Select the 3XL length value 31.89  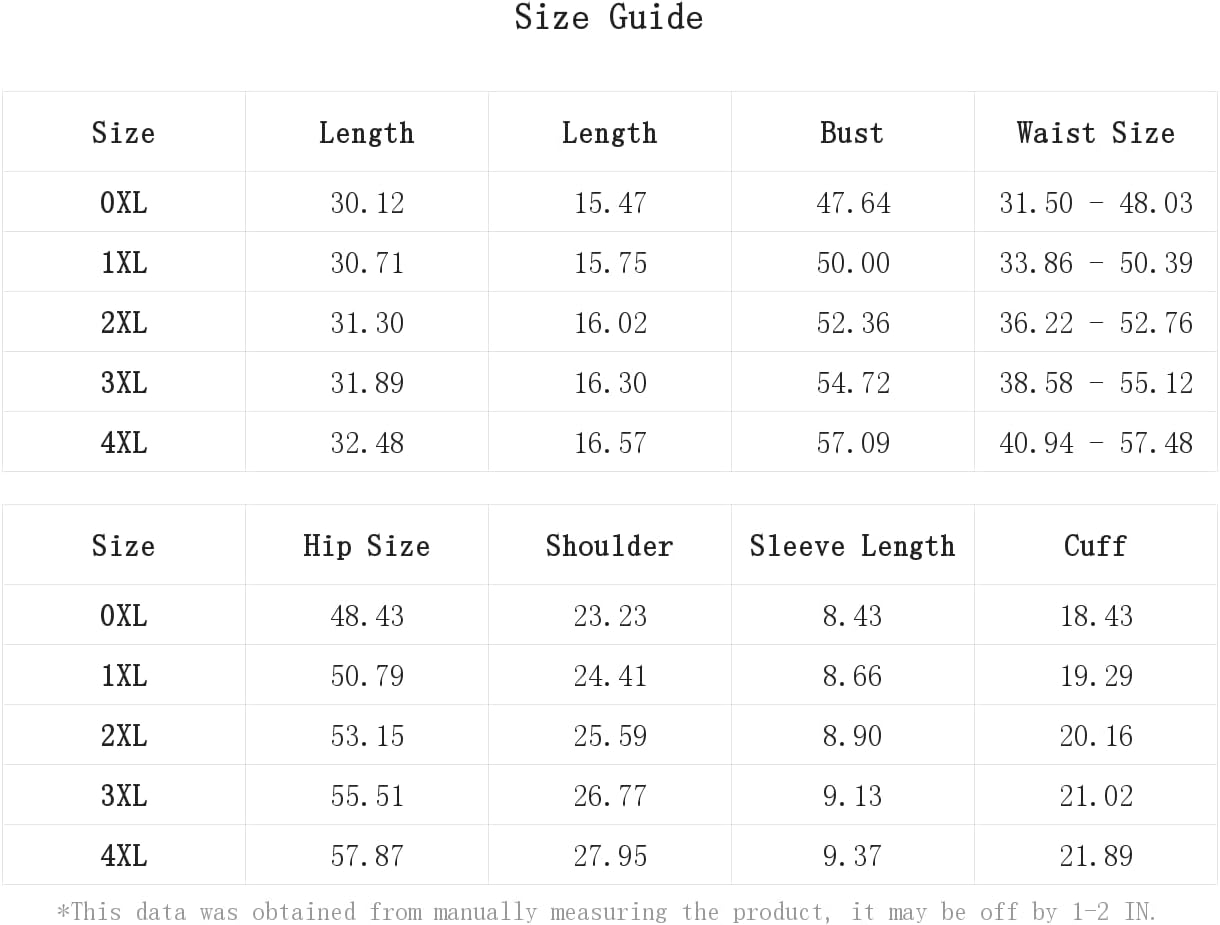pos(367,383)
